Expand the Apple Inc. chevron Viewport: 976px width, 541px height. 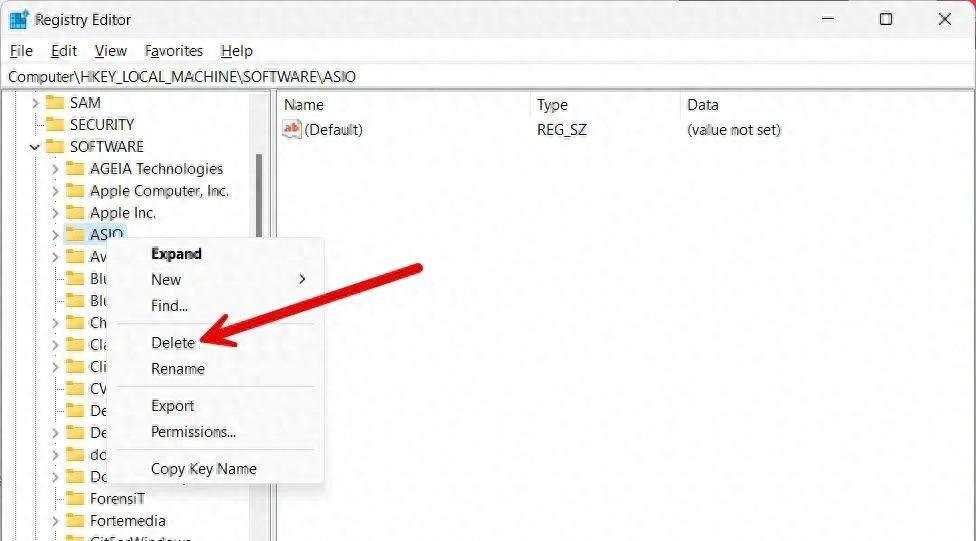coord(55,213)
